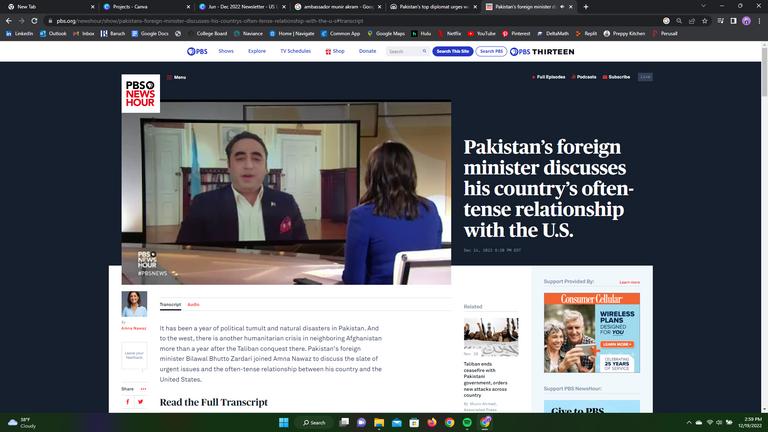Open the tab search dropdown arrow

pos(703,6)
